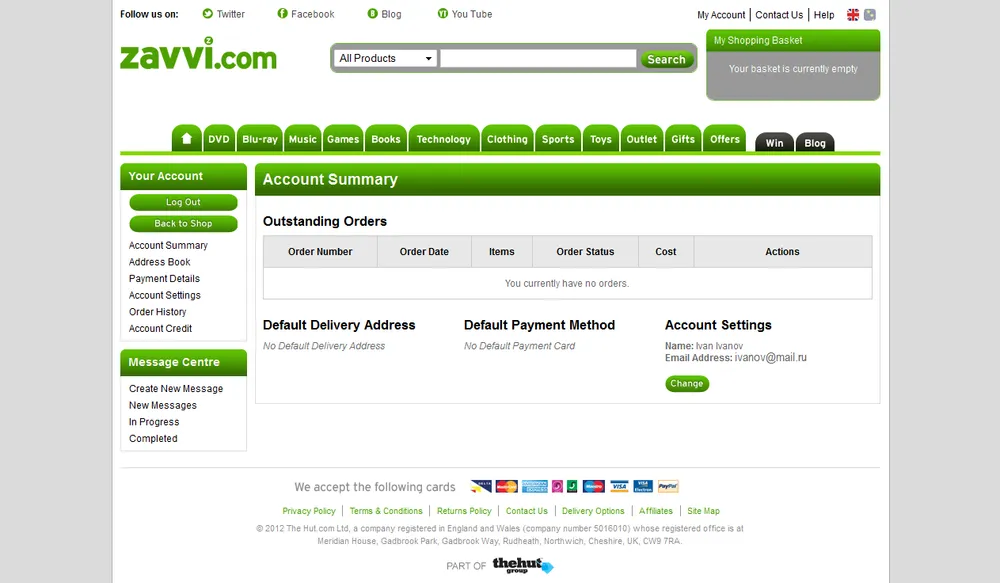Open New Messages link
Image resolution: width=1000 pixels, height=583 pixels.
click(x=163, y=405)
